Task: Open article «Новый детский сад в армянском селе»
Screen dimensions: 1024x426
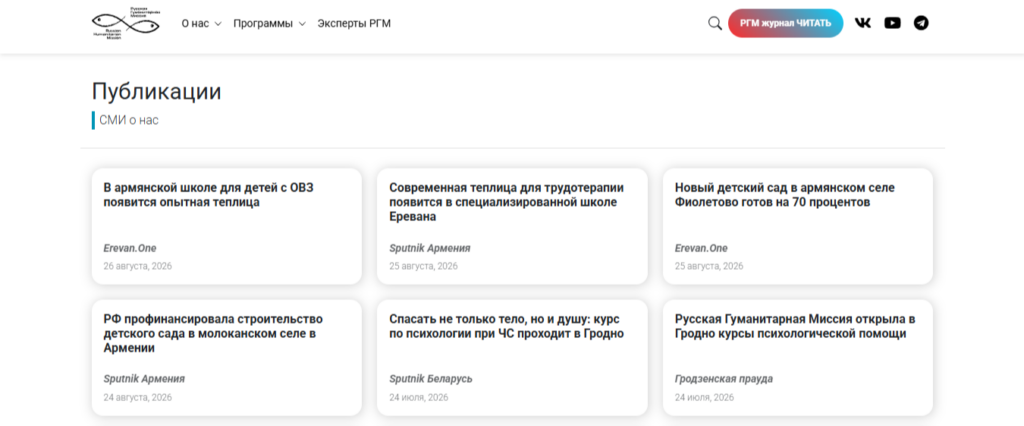Action: (x=785, y=195)
